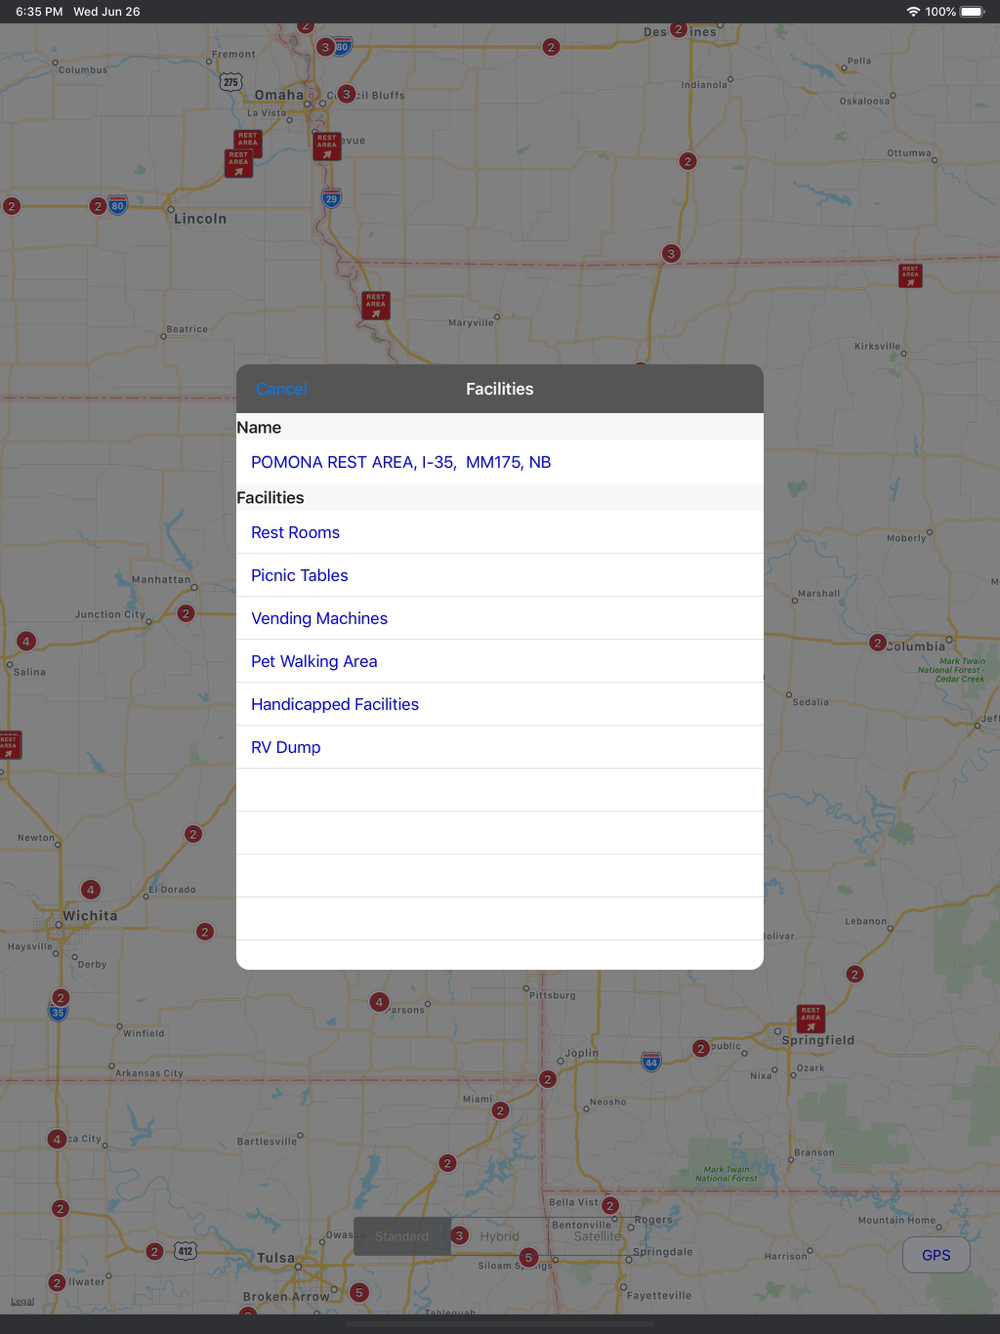Open cluster 4 marker above Salina
The width and height of the screenshot is (1000, 1334).
click(x=26, y=641)
